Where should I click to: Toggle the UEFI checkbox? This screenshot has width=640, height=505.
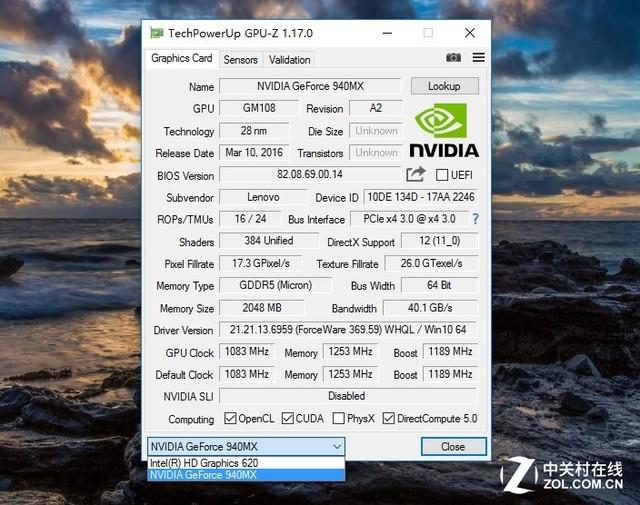click(442, 175)
